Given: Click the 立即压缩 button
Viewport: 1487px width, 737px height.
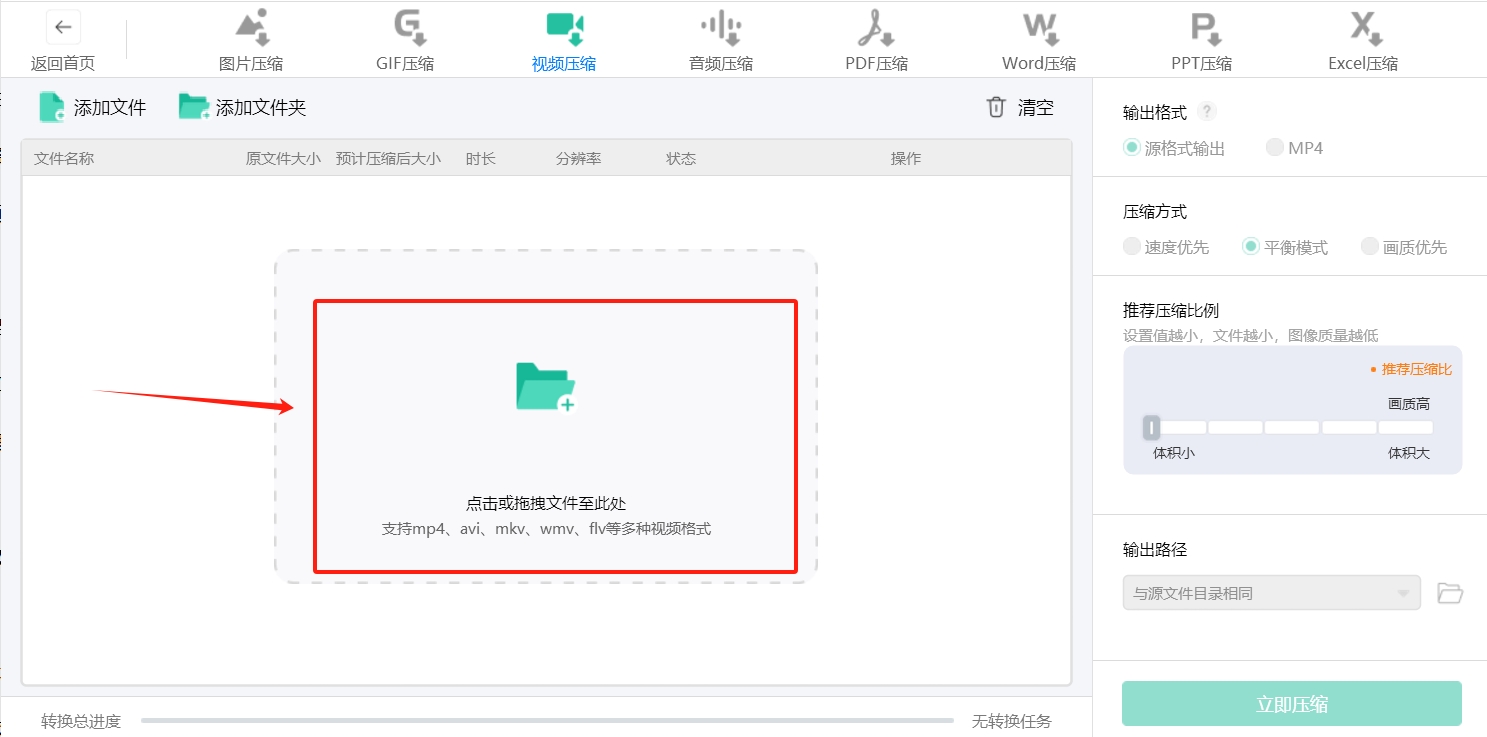Looking at the screenshot, I should [1292, 704].
